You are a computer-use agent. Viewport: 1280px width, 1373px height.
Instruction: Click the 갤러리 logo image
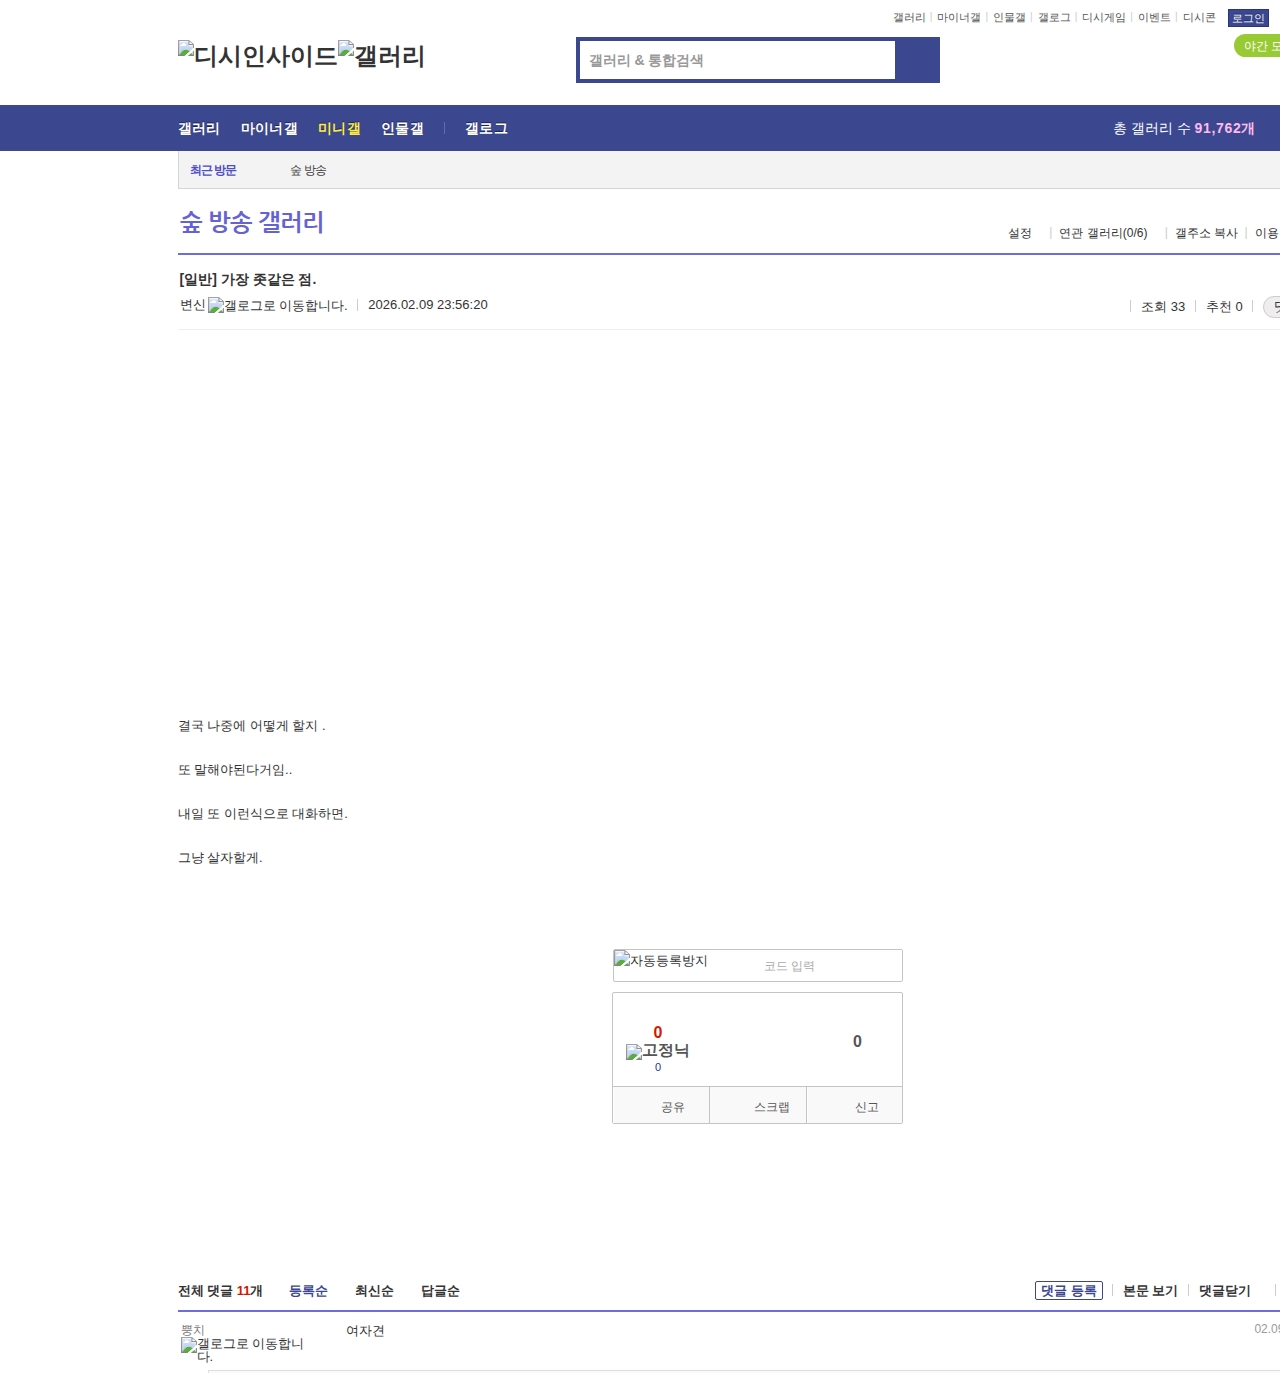(x=381, y=56)
